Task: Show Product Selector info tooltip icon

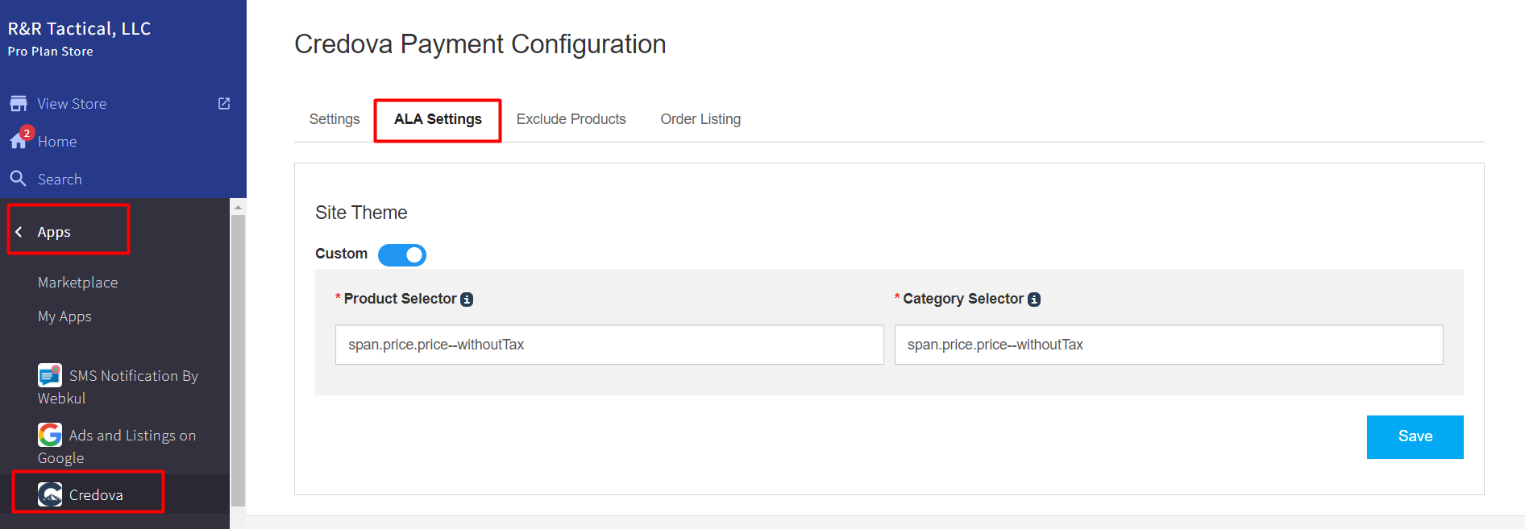Action: (x=467, y=299)
